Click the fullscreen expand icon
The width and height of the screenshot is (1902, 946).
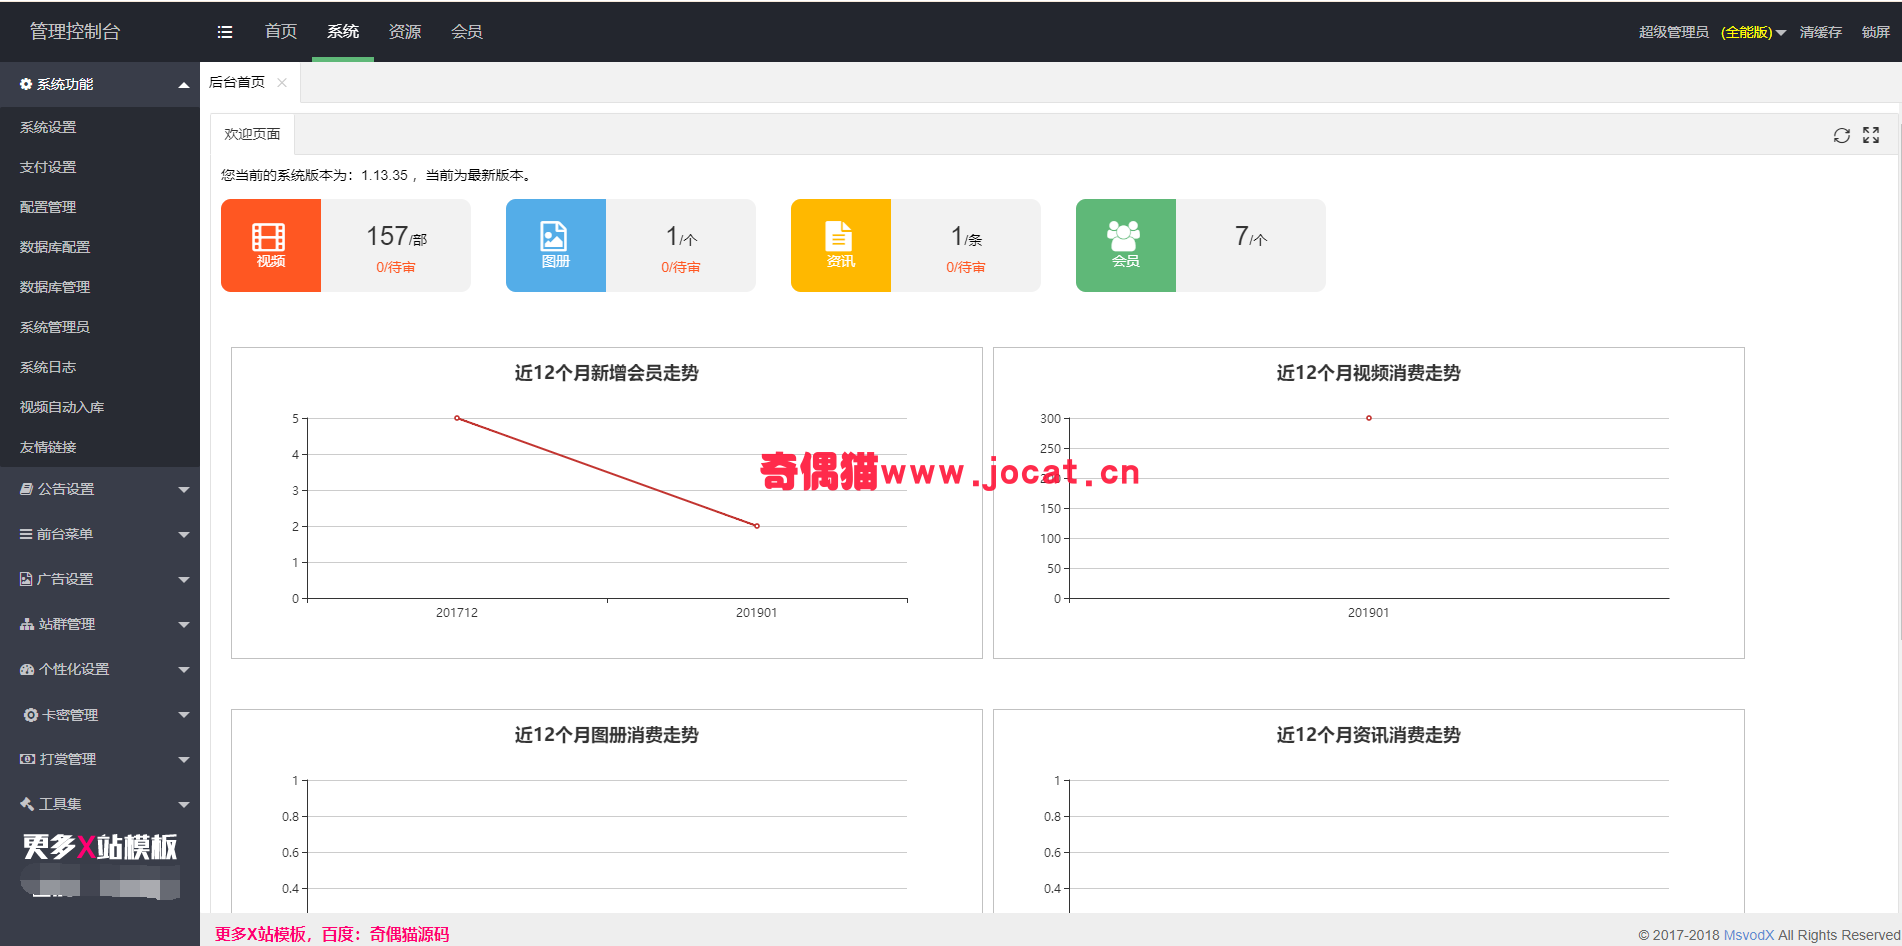pos(1871,135)
